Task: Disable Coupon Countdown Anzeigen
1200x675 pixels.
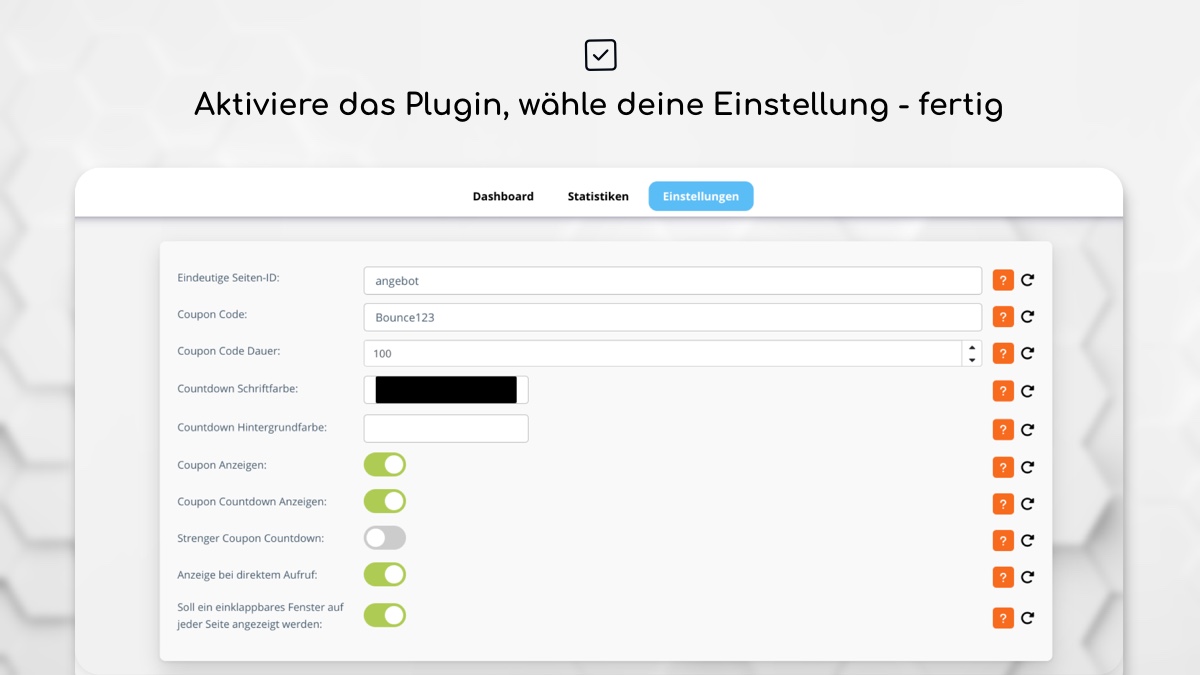Action: click(x=385, y=501)
